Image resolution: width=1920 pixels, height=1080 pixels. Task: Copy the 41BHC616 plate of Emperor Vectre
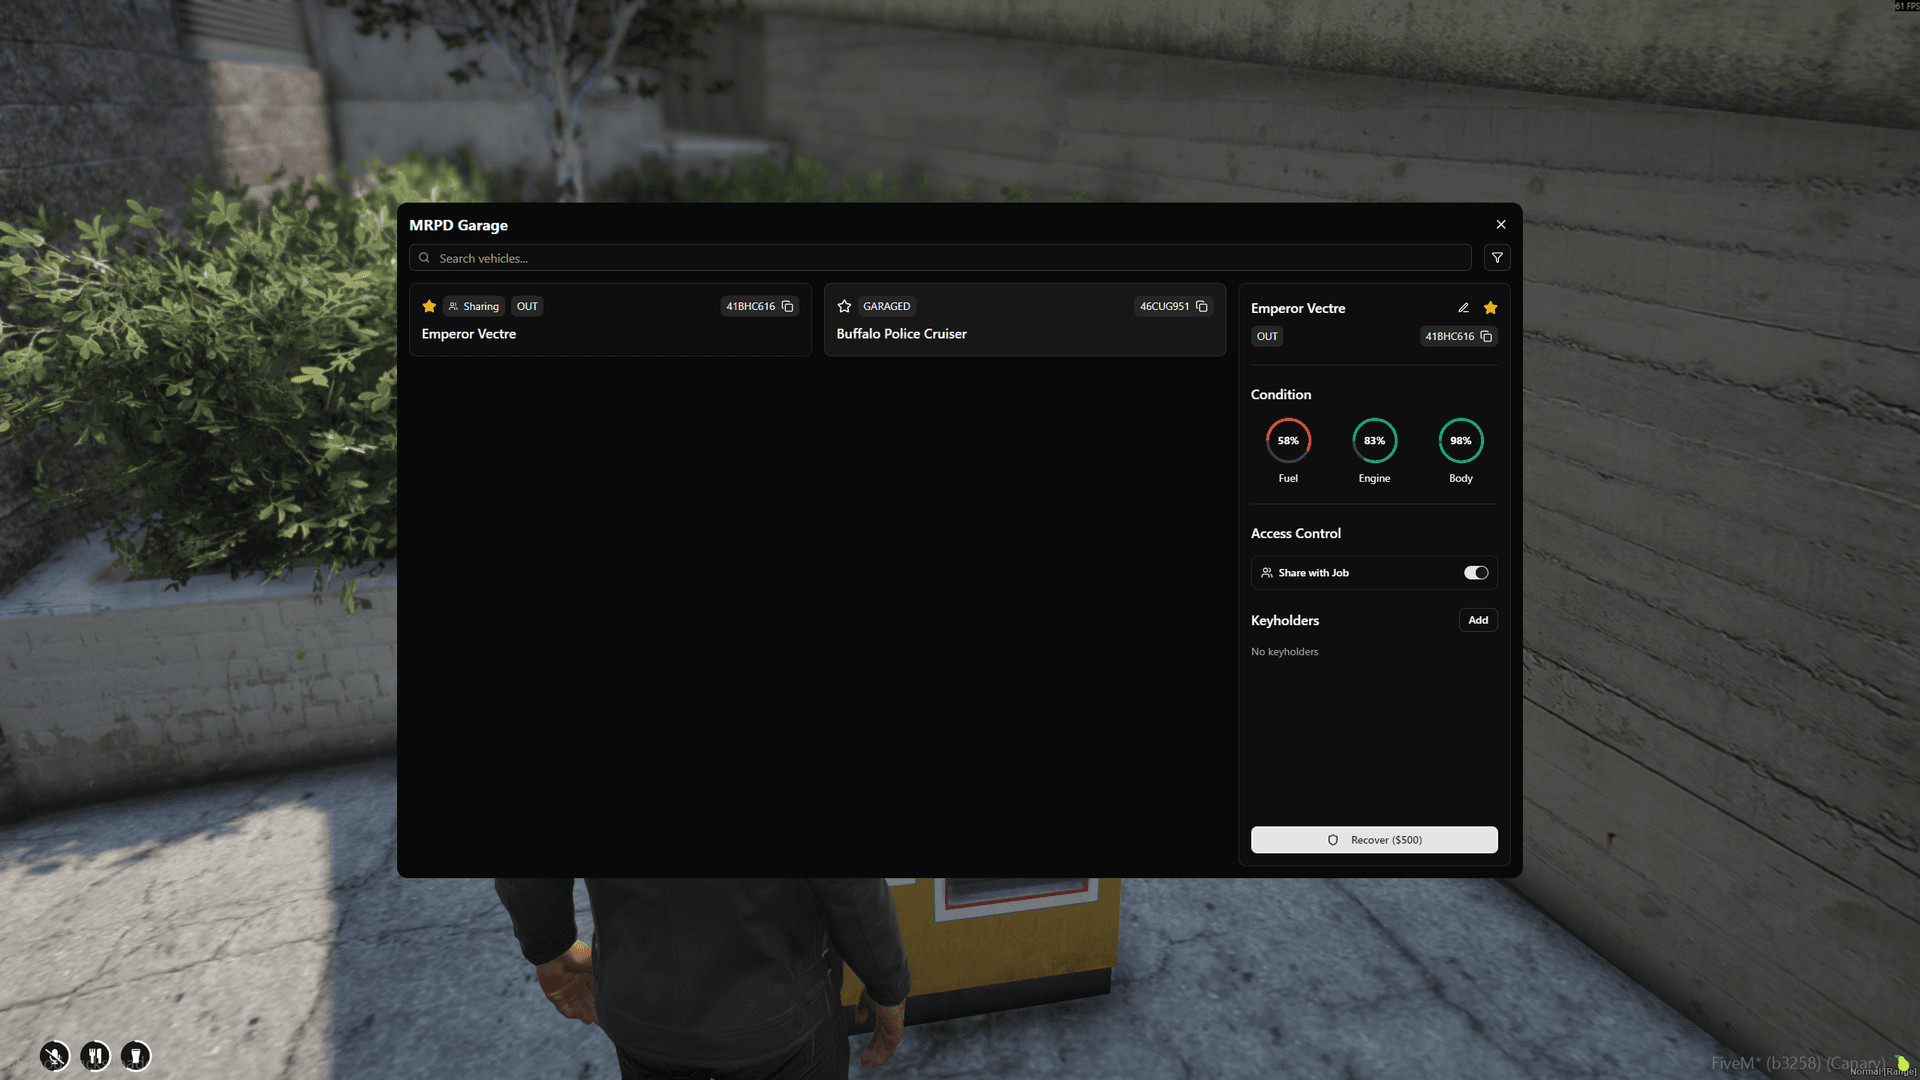tap(787, 306)
